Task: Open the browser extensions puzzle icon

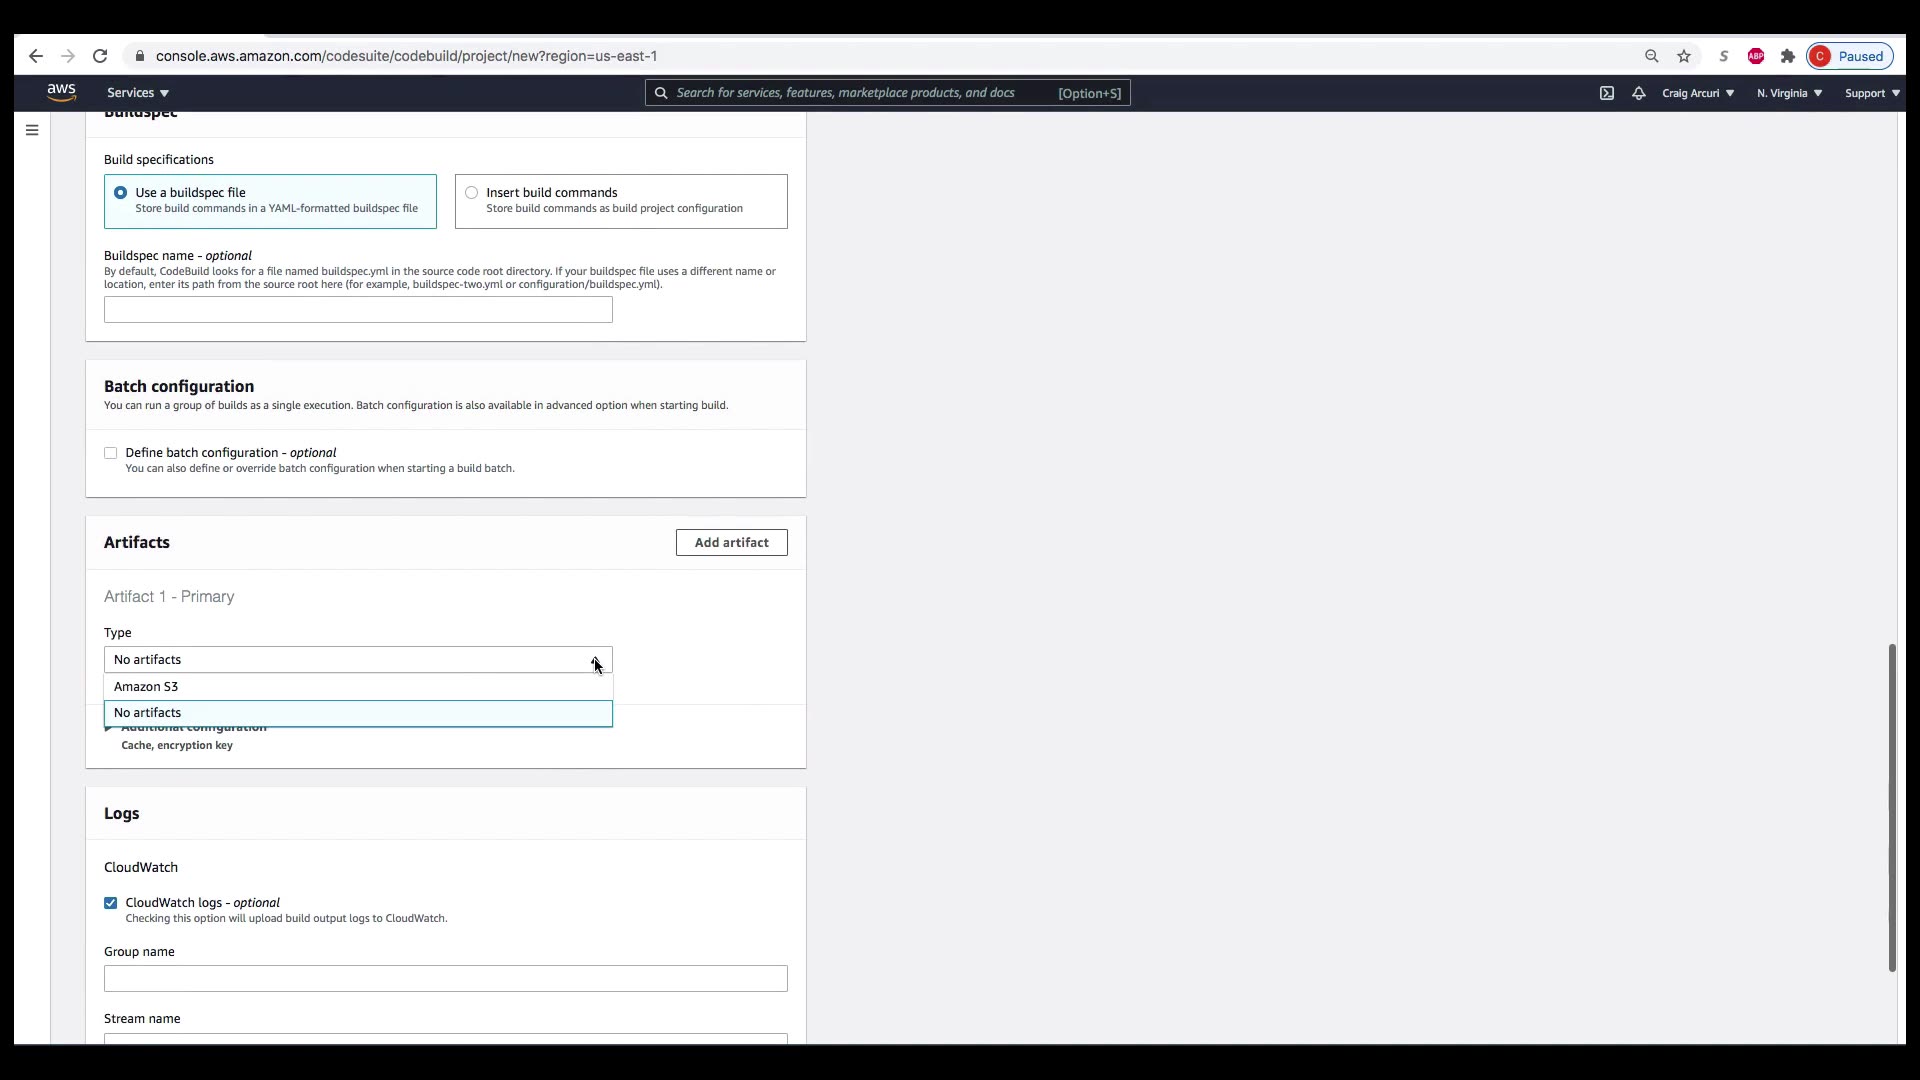Action: [x=1788, y=56]
